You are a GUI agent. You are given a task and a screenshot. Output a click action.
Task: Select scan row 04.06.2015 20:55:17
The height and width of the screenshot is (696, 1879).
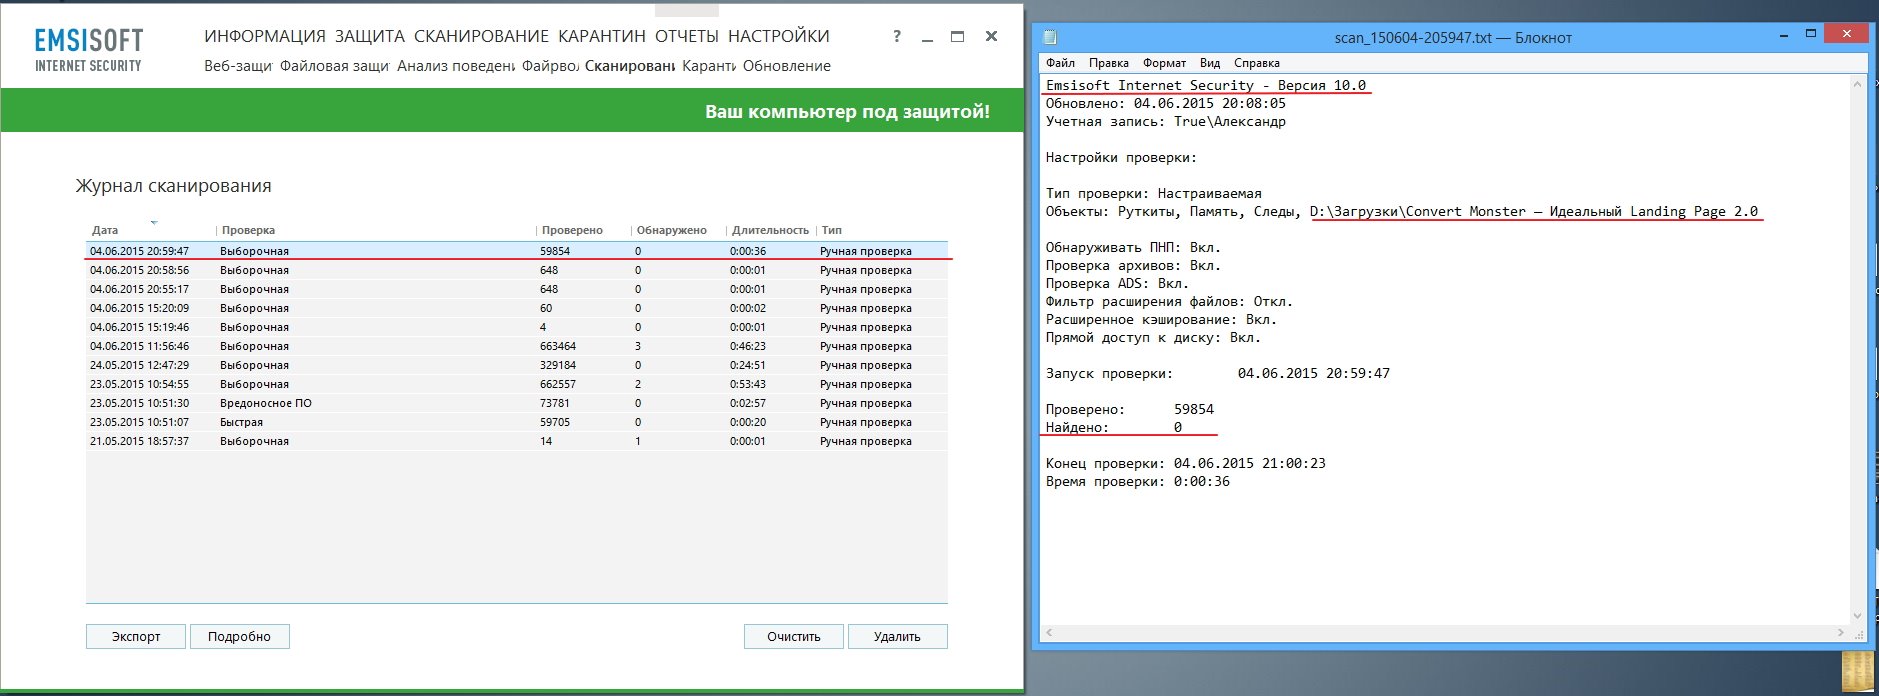pyautogui.click(x=517, y=289)
